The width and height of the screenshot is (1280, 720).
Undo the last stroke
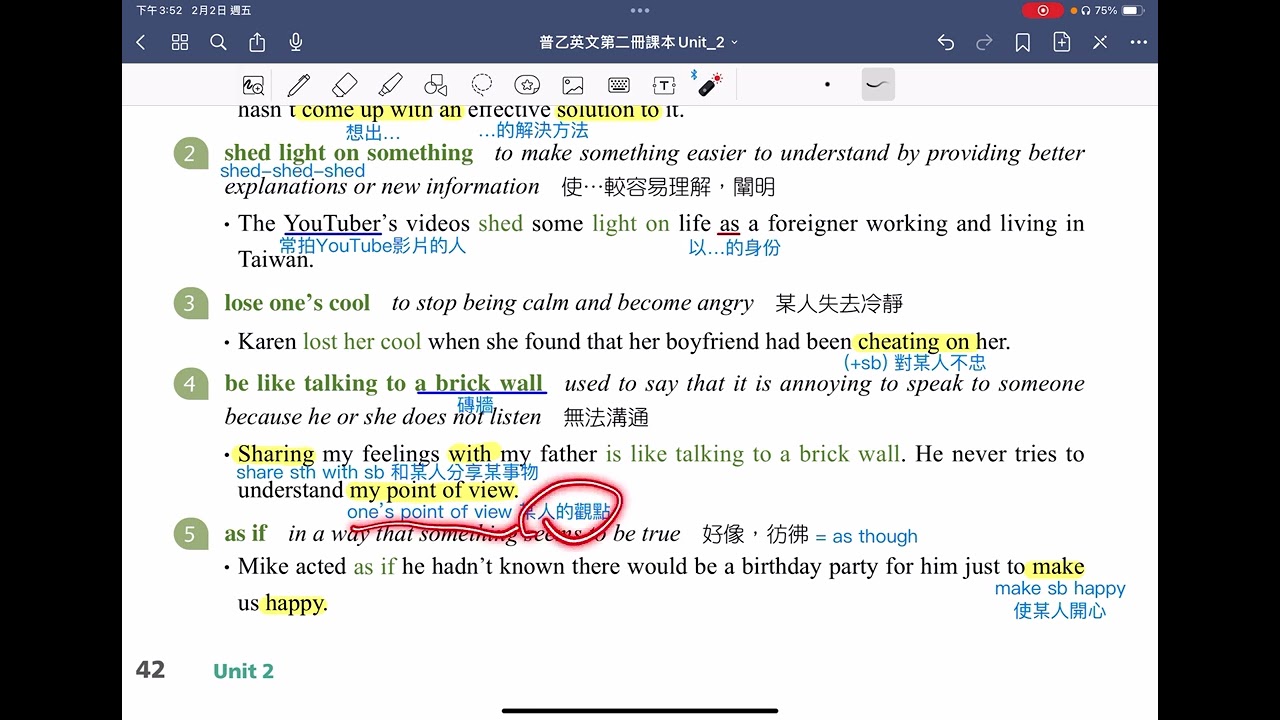tap(946, 42)
